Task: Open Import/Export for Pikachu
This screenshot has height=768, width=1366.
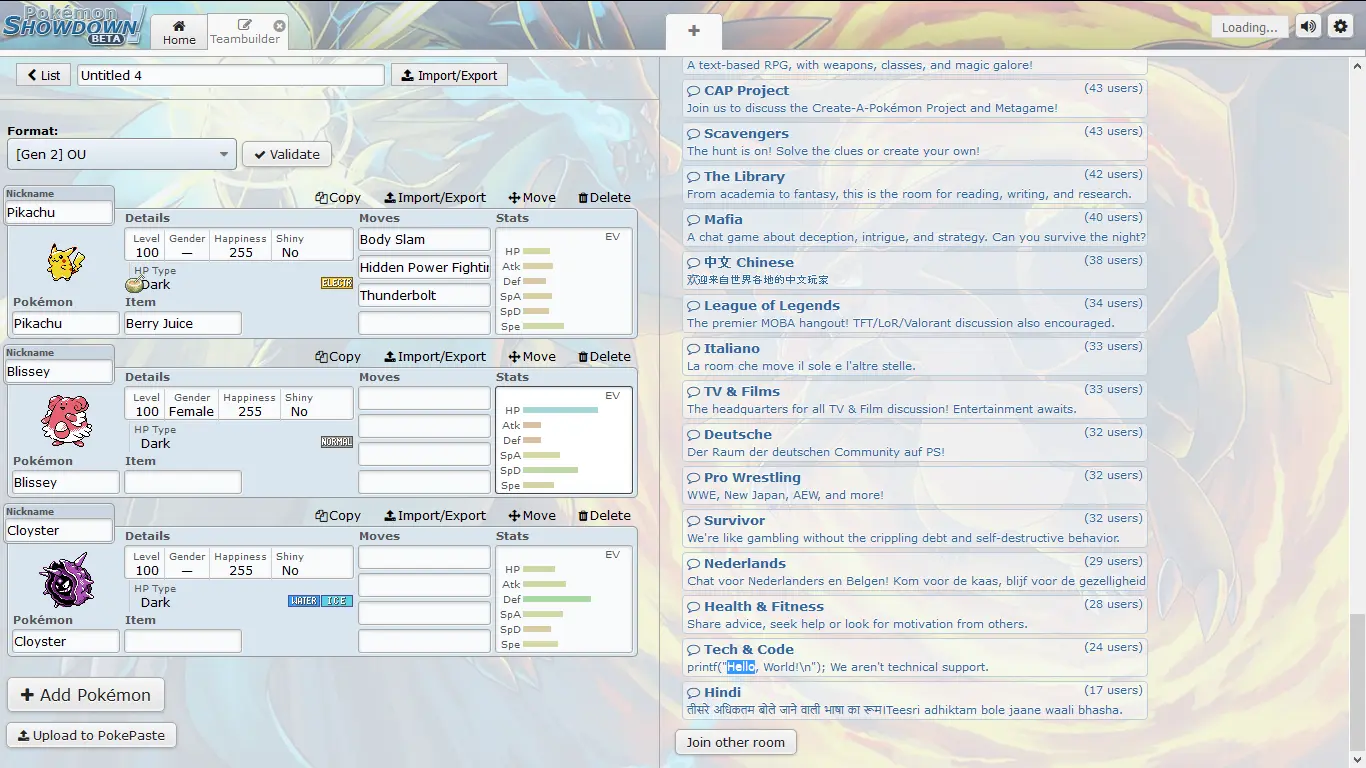Action: [435, 198]
